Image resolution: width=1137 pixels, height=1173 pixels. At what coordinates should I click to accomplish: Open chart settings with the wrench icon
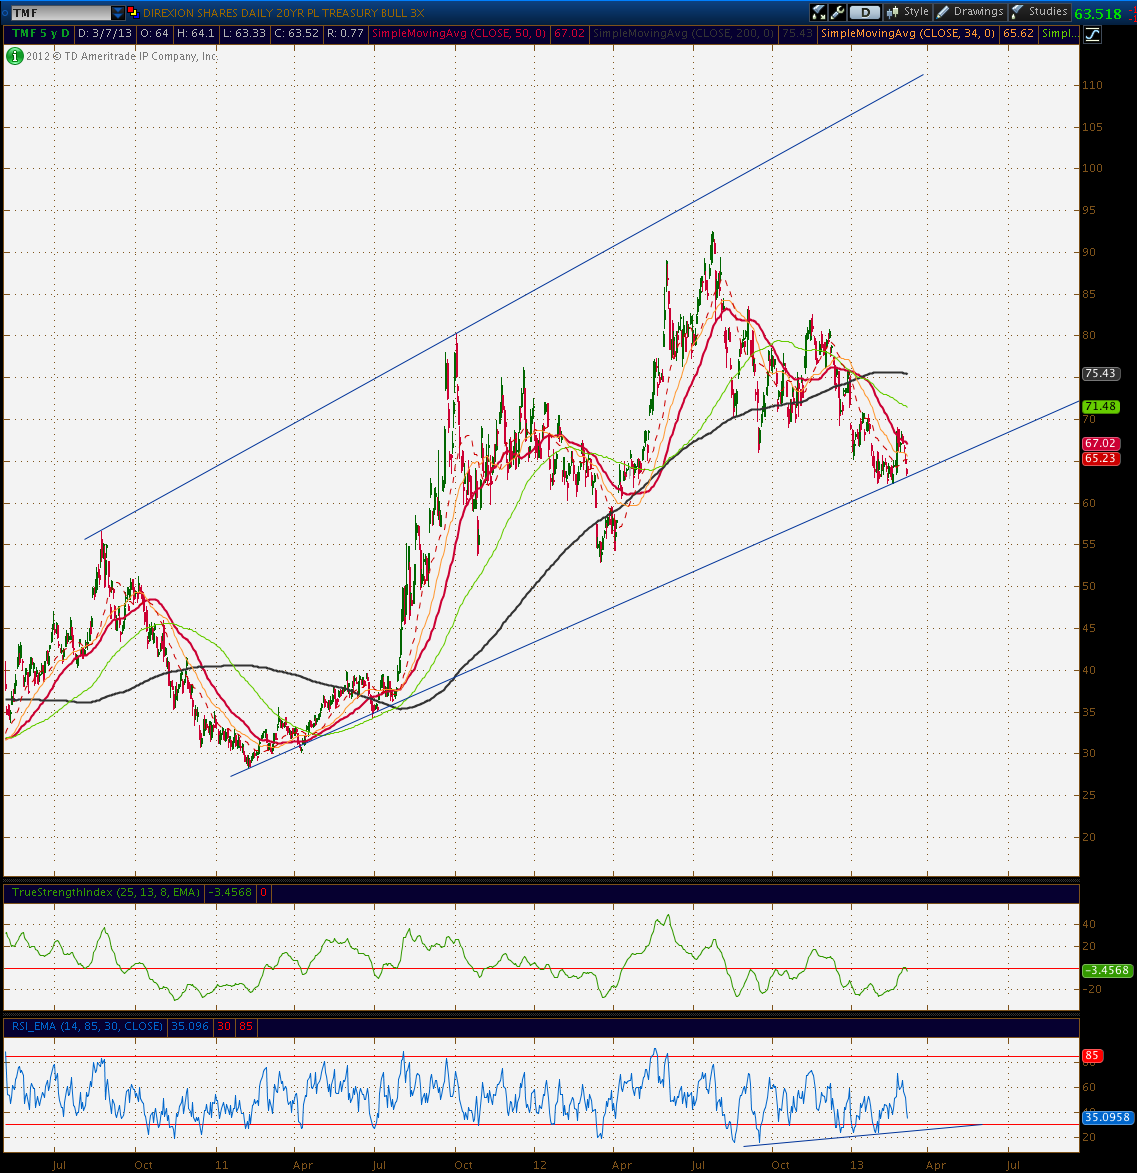pyautogui.click(x=837, y=12)
